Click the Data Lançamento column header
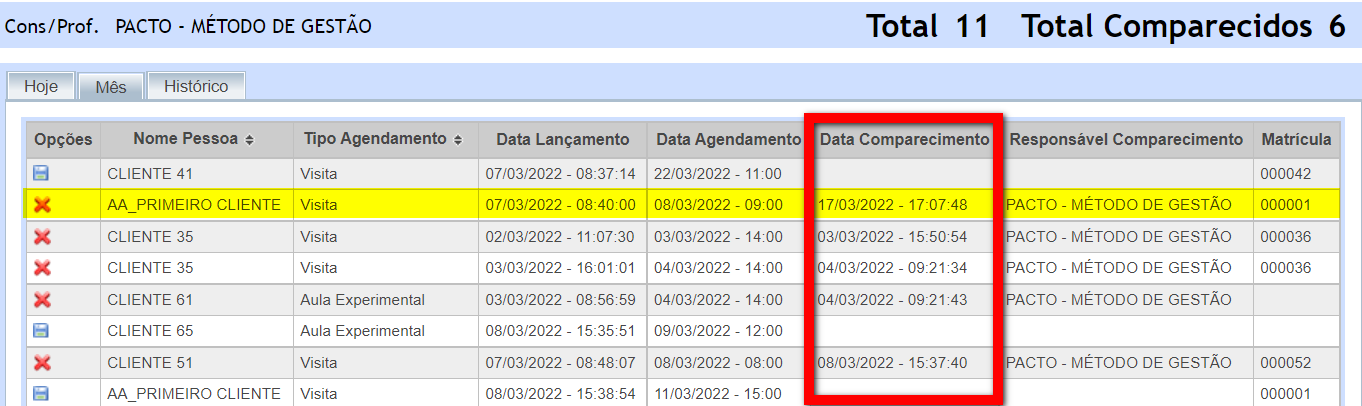Image resolution: width=1362 pixels, height=406 pixels. 562,140
